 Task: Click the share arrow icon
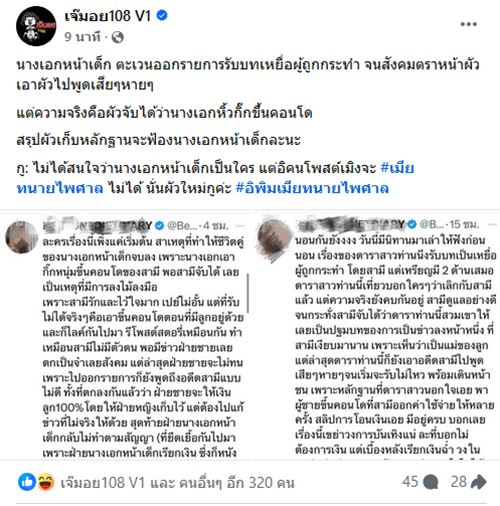pos(478,482)
